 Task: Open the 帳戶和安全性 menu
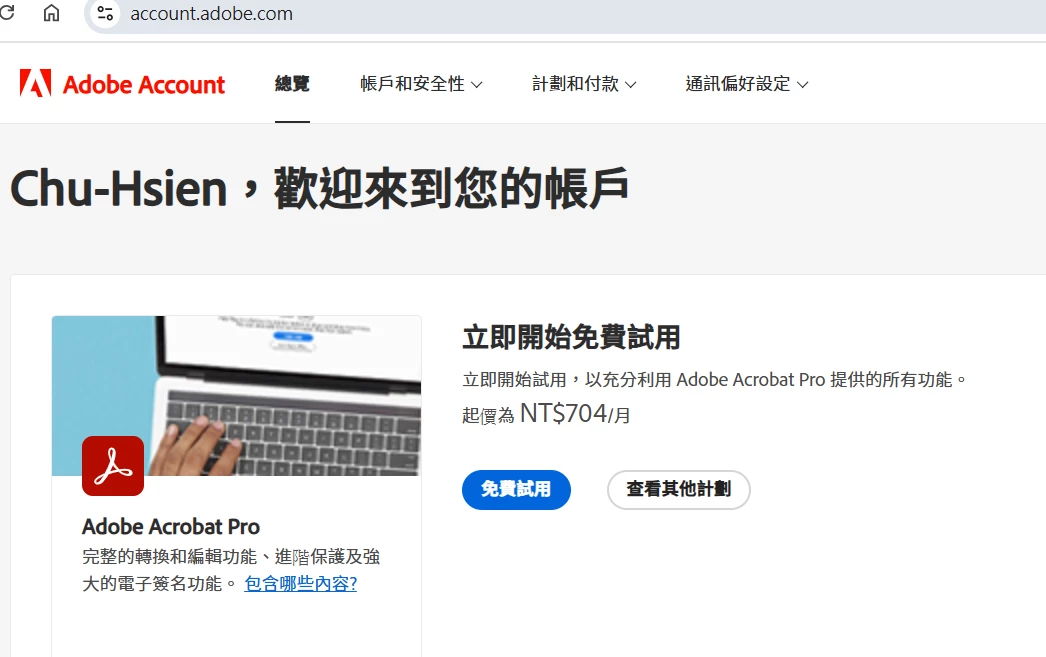tap(421, 84)
